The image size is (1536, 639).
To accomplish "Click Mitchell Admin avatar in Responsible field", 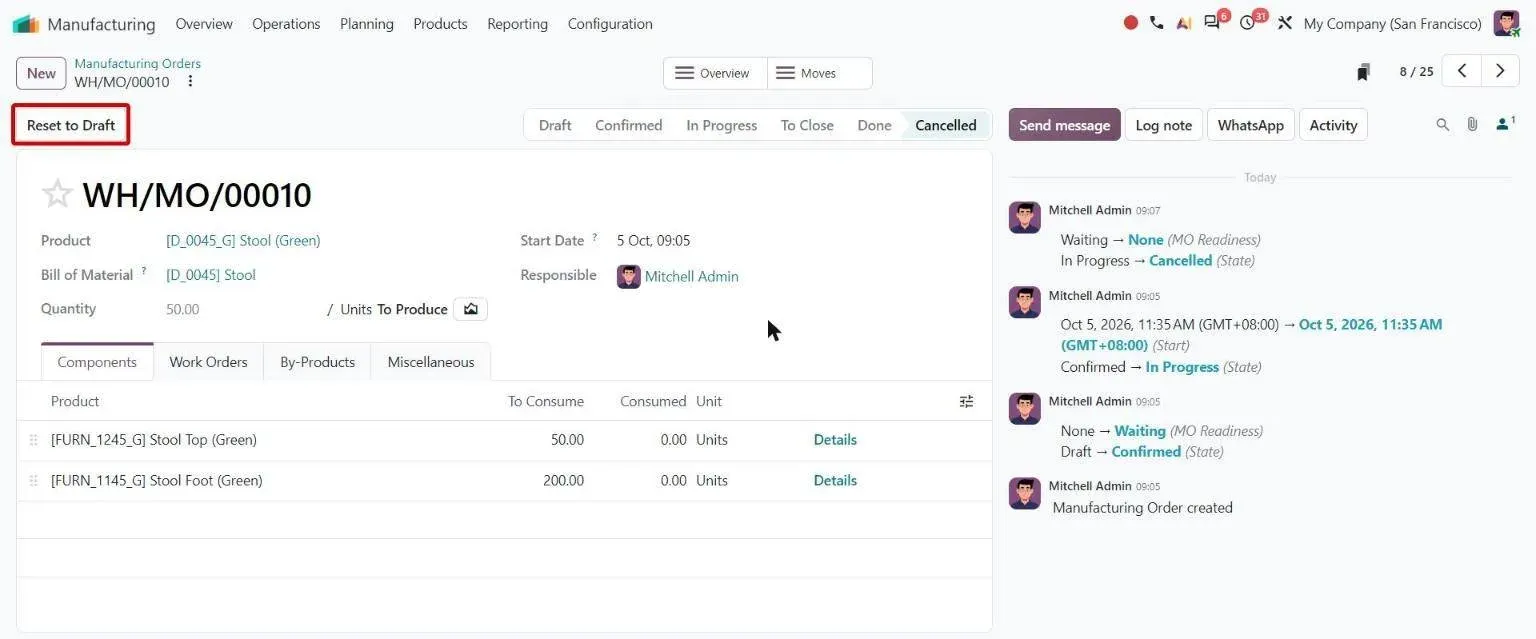I will tap(628, 277).
